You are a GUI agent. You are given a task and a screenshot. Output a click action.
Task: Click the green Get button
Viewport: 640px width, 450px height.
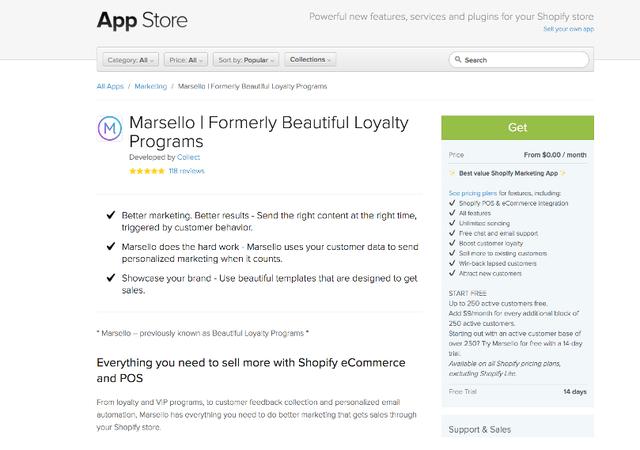[x=517, y=127]
